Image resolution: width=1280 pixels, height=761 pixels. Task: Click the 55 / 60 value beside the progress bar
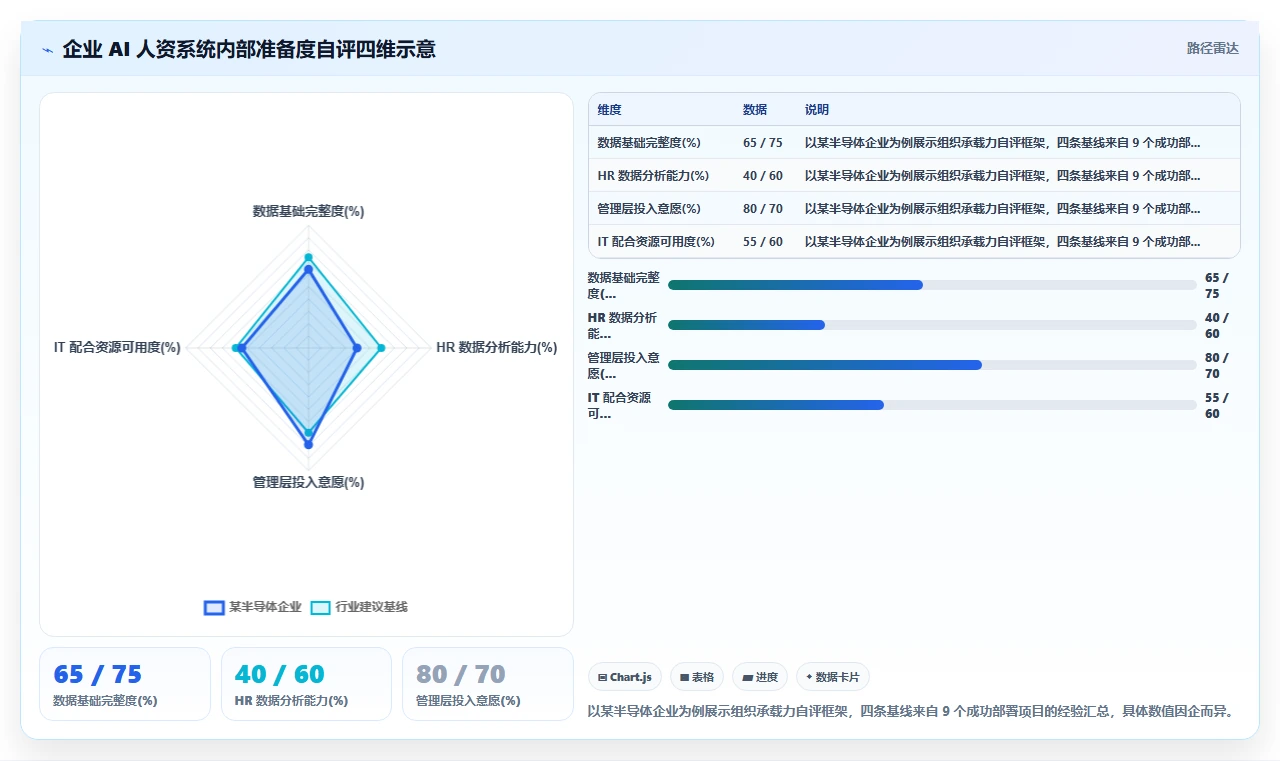1218,406
